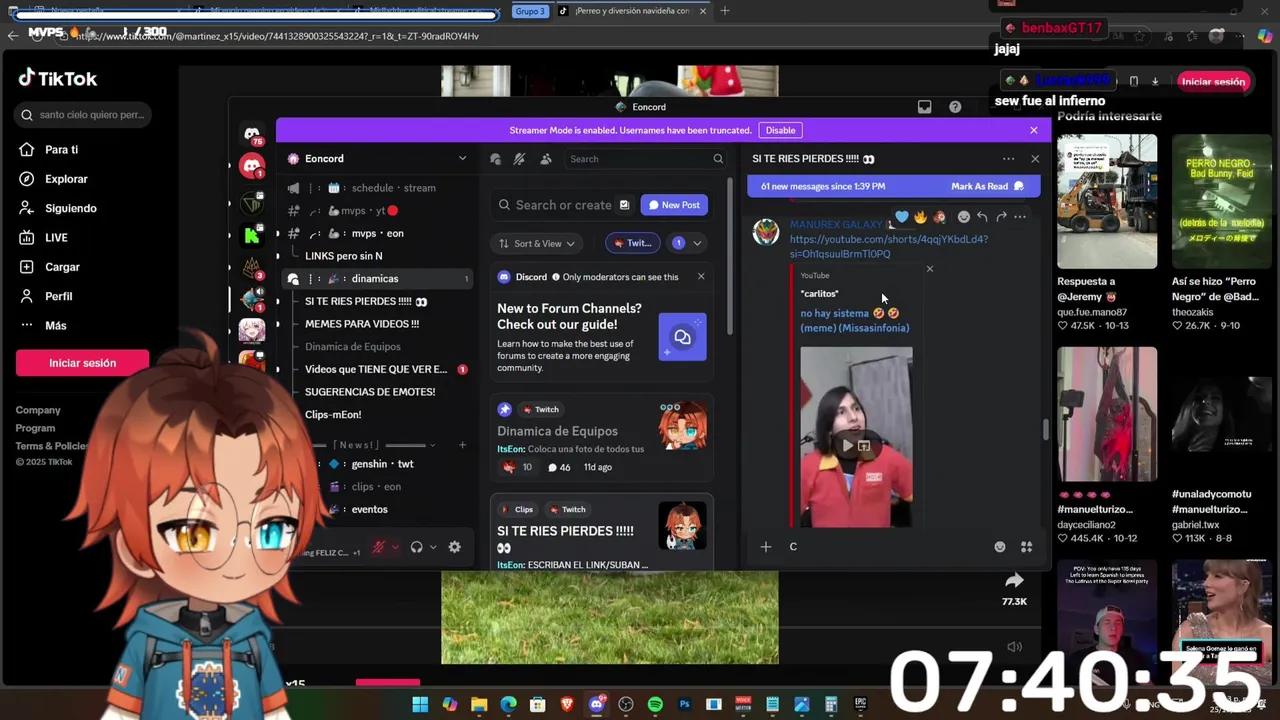The height and width of the screenshot is (720, 1280).
Task: Reply to message using arrow icon
Action: (x=982, y=217)
